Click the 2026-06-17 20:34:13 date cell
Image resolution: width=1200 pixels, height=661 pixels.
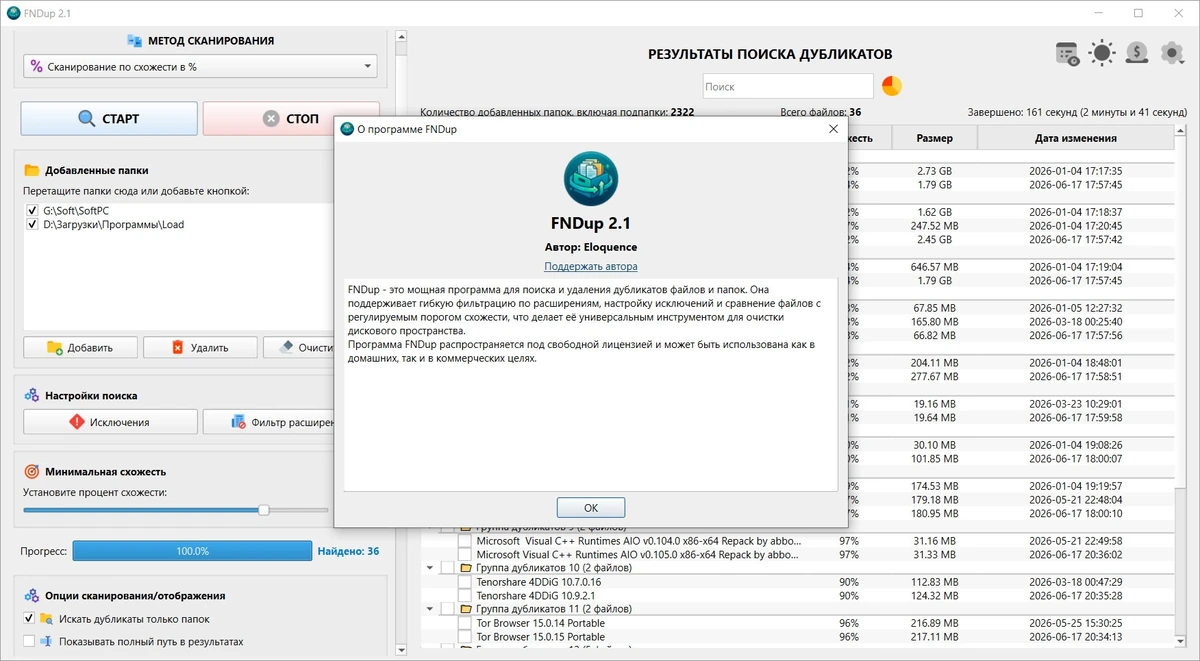[x=1076, y=637]
